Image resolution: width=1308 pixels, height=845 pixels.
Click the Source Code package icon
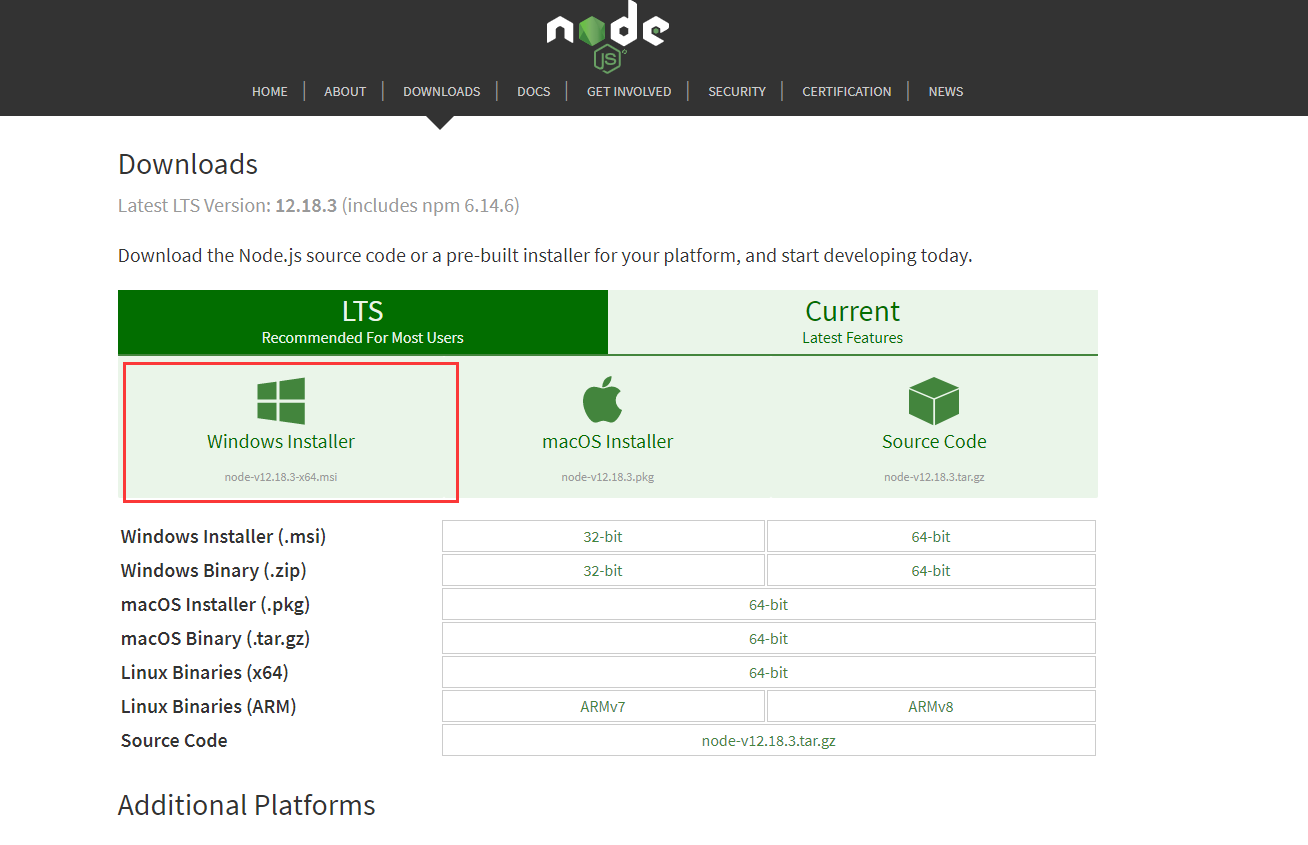pos(933,398)
